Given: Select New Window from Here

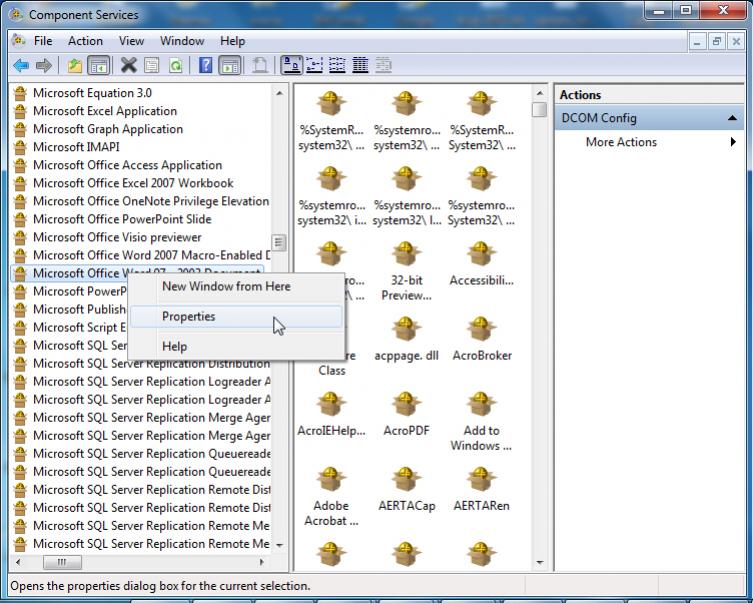Looking at the screenshot, I should click(x=226, y=286).
